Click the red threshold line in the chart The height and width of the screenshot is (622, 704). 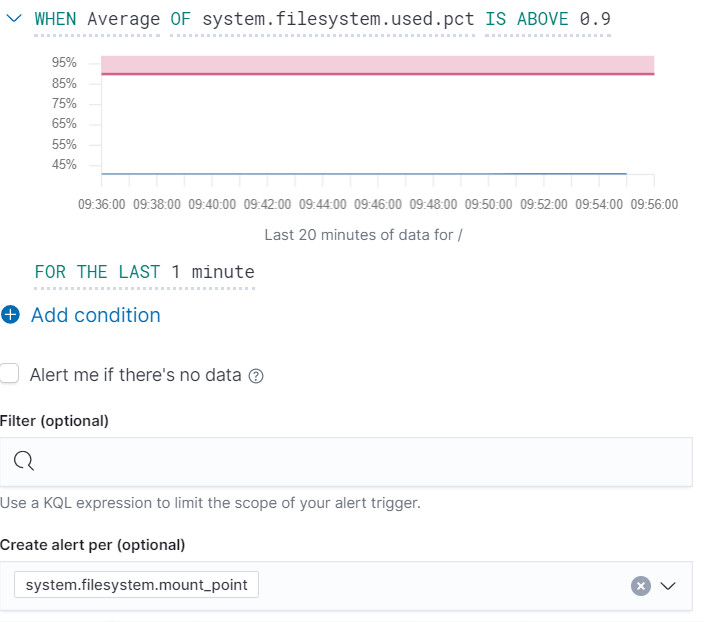378,74
